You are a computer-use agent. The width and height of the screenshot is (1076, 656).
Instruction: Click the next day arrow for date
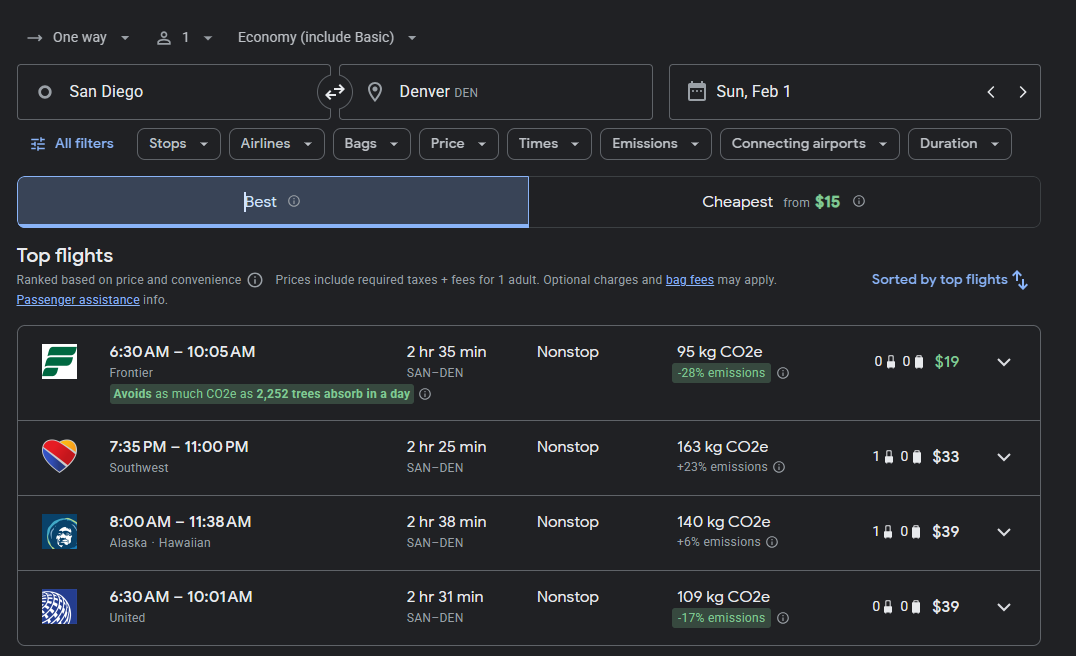(x=1022, y=92)
